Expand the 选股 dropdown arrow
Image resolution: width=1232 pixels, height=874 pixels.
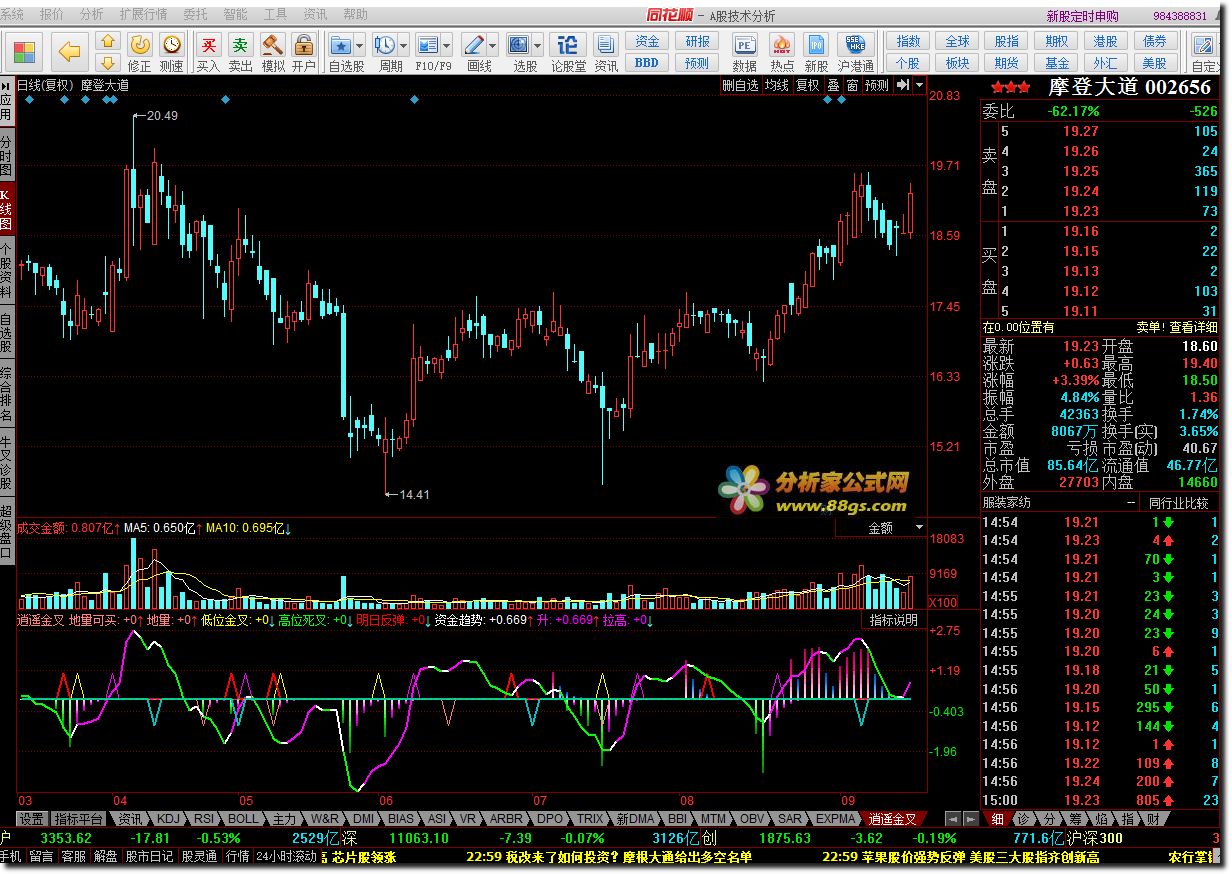tap(537, 46)
